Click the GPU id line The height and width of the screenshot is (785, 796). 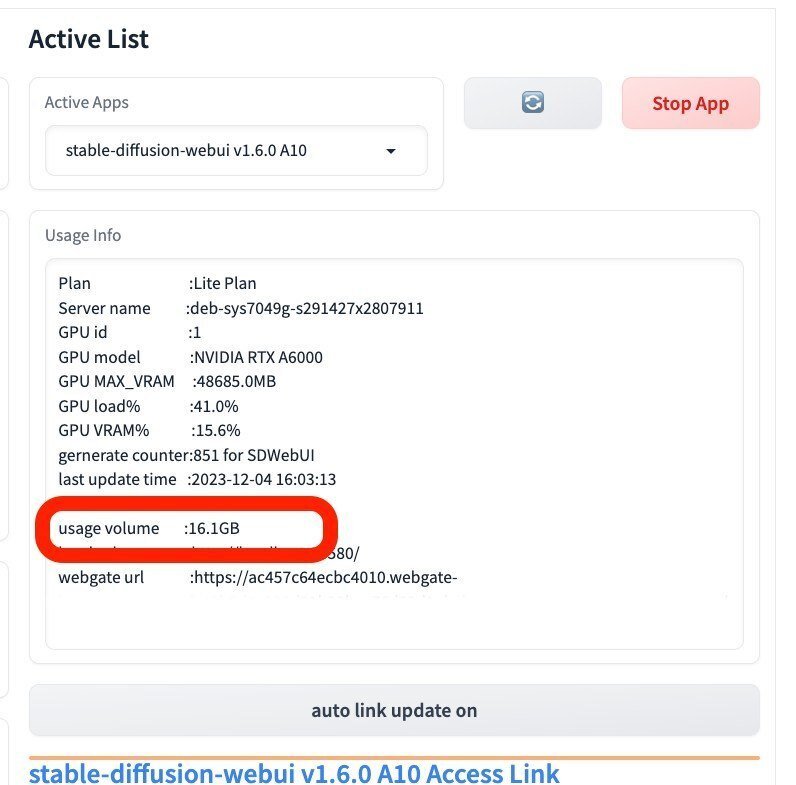tap(130, 332)
